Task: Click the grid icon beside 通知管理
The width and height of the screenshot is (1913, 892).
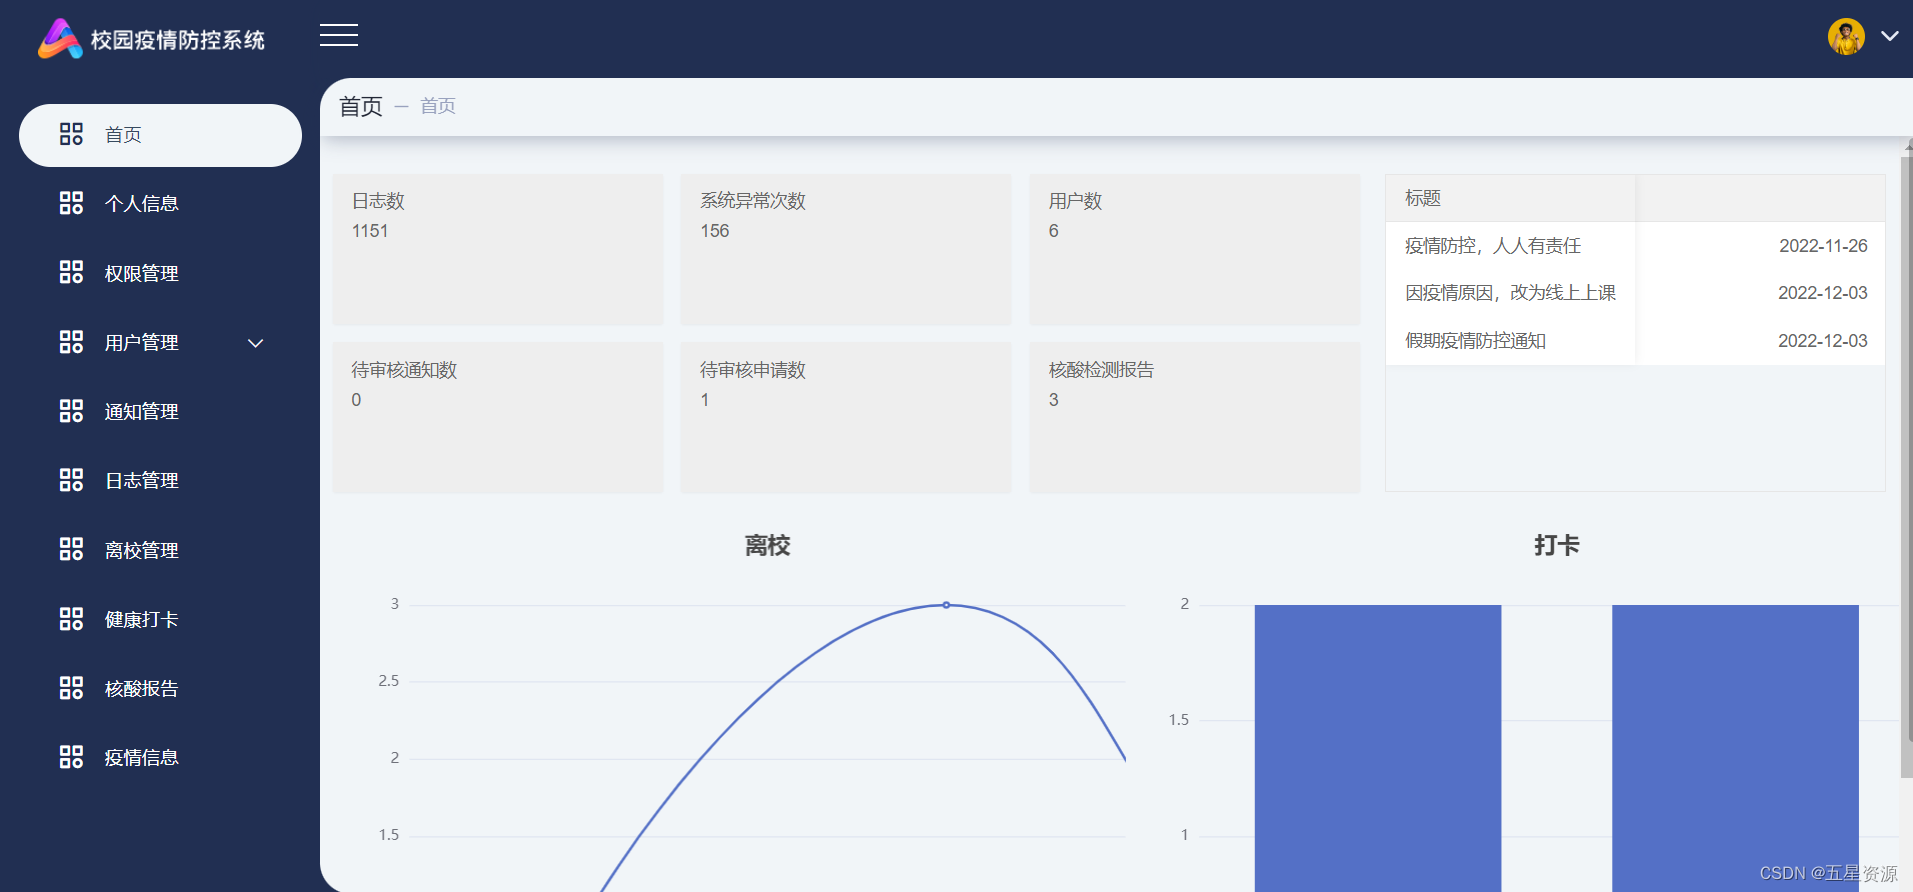Action: click(71, 411)
